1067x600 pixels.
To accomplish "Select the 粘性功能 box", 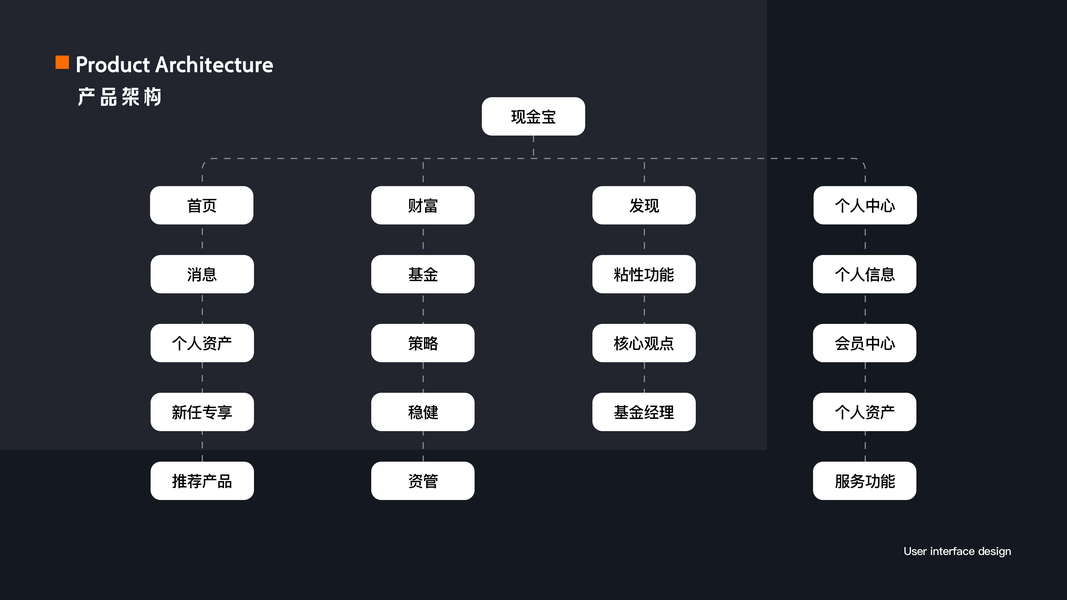I will click(x=644, y=275).
